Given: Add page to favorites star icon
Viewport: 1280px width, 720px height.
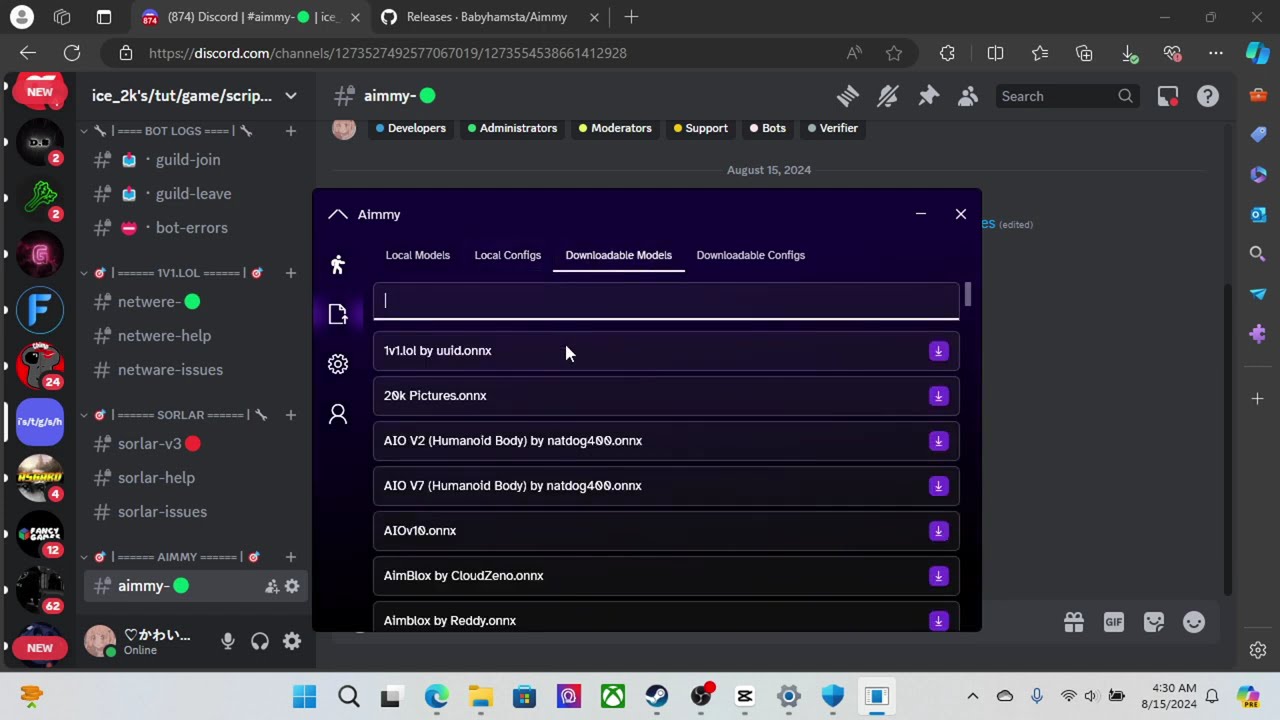Looking at the screenshot, I should (x=894, y=53).
